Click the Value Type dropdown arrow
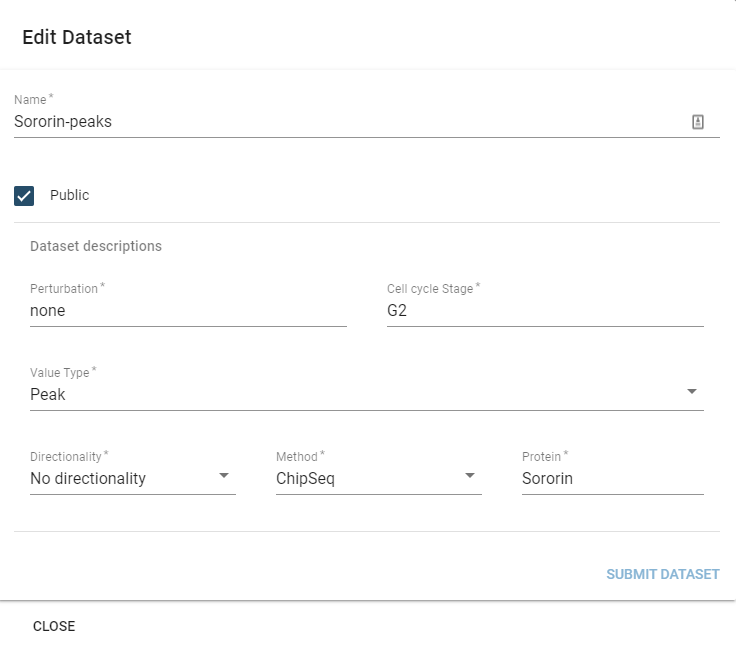736x650 pixels. coord(692,392)
